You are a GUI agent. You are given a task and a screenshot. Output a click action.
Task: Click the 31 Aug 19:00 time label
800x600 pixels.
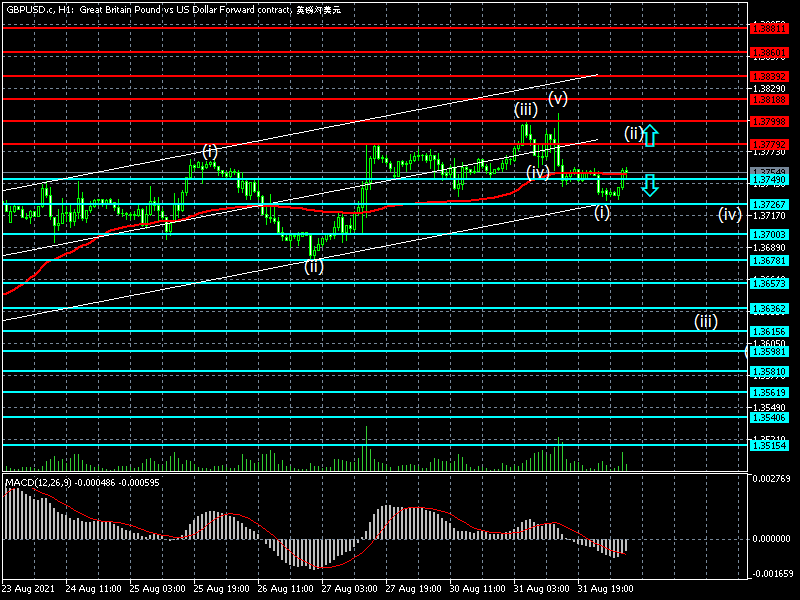606,589
